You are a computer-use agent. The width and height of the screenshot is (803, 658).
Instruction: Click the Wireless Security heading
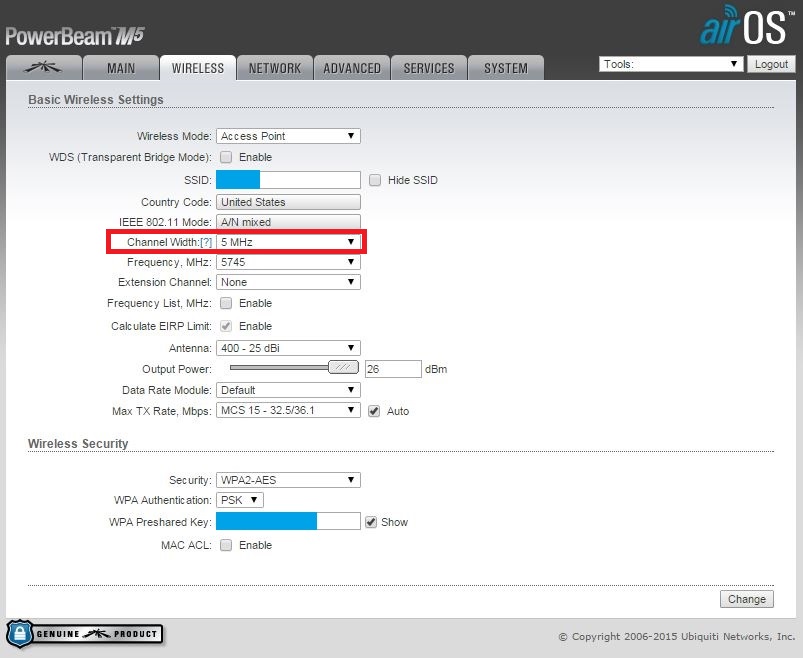[x=78, y=443]
